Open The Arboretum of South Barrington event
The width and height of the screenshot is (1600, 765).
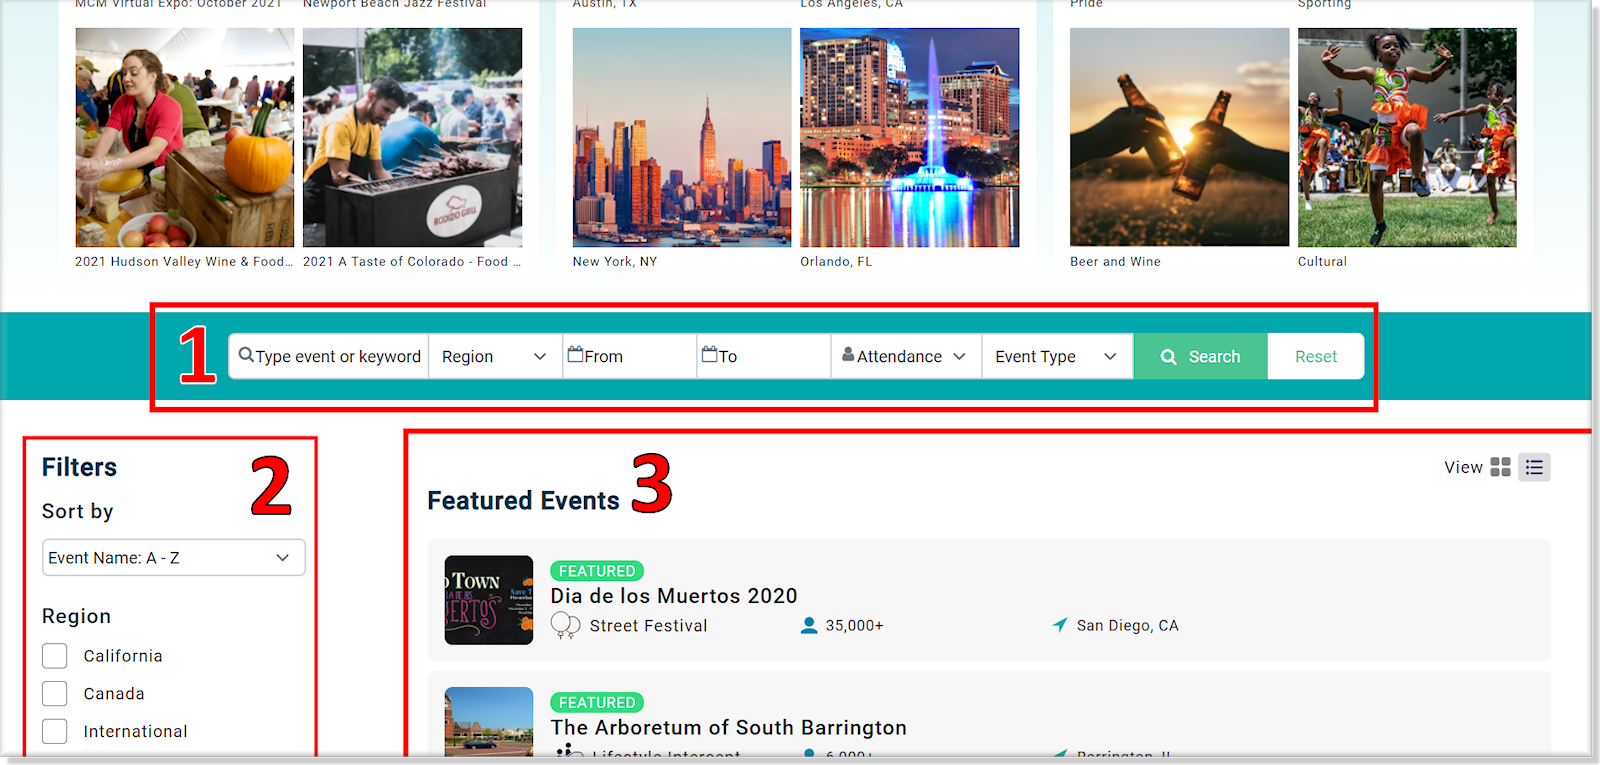coord(728,728)
